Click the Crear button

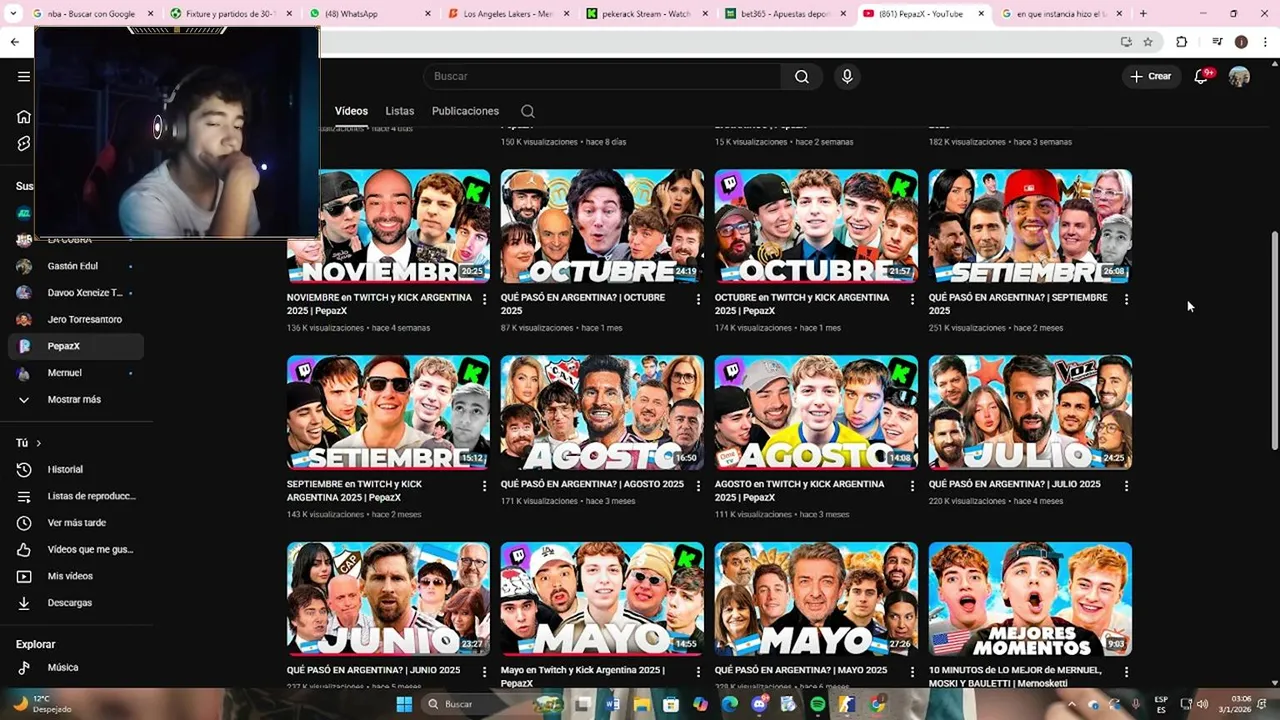click(x=1151, y=76)
